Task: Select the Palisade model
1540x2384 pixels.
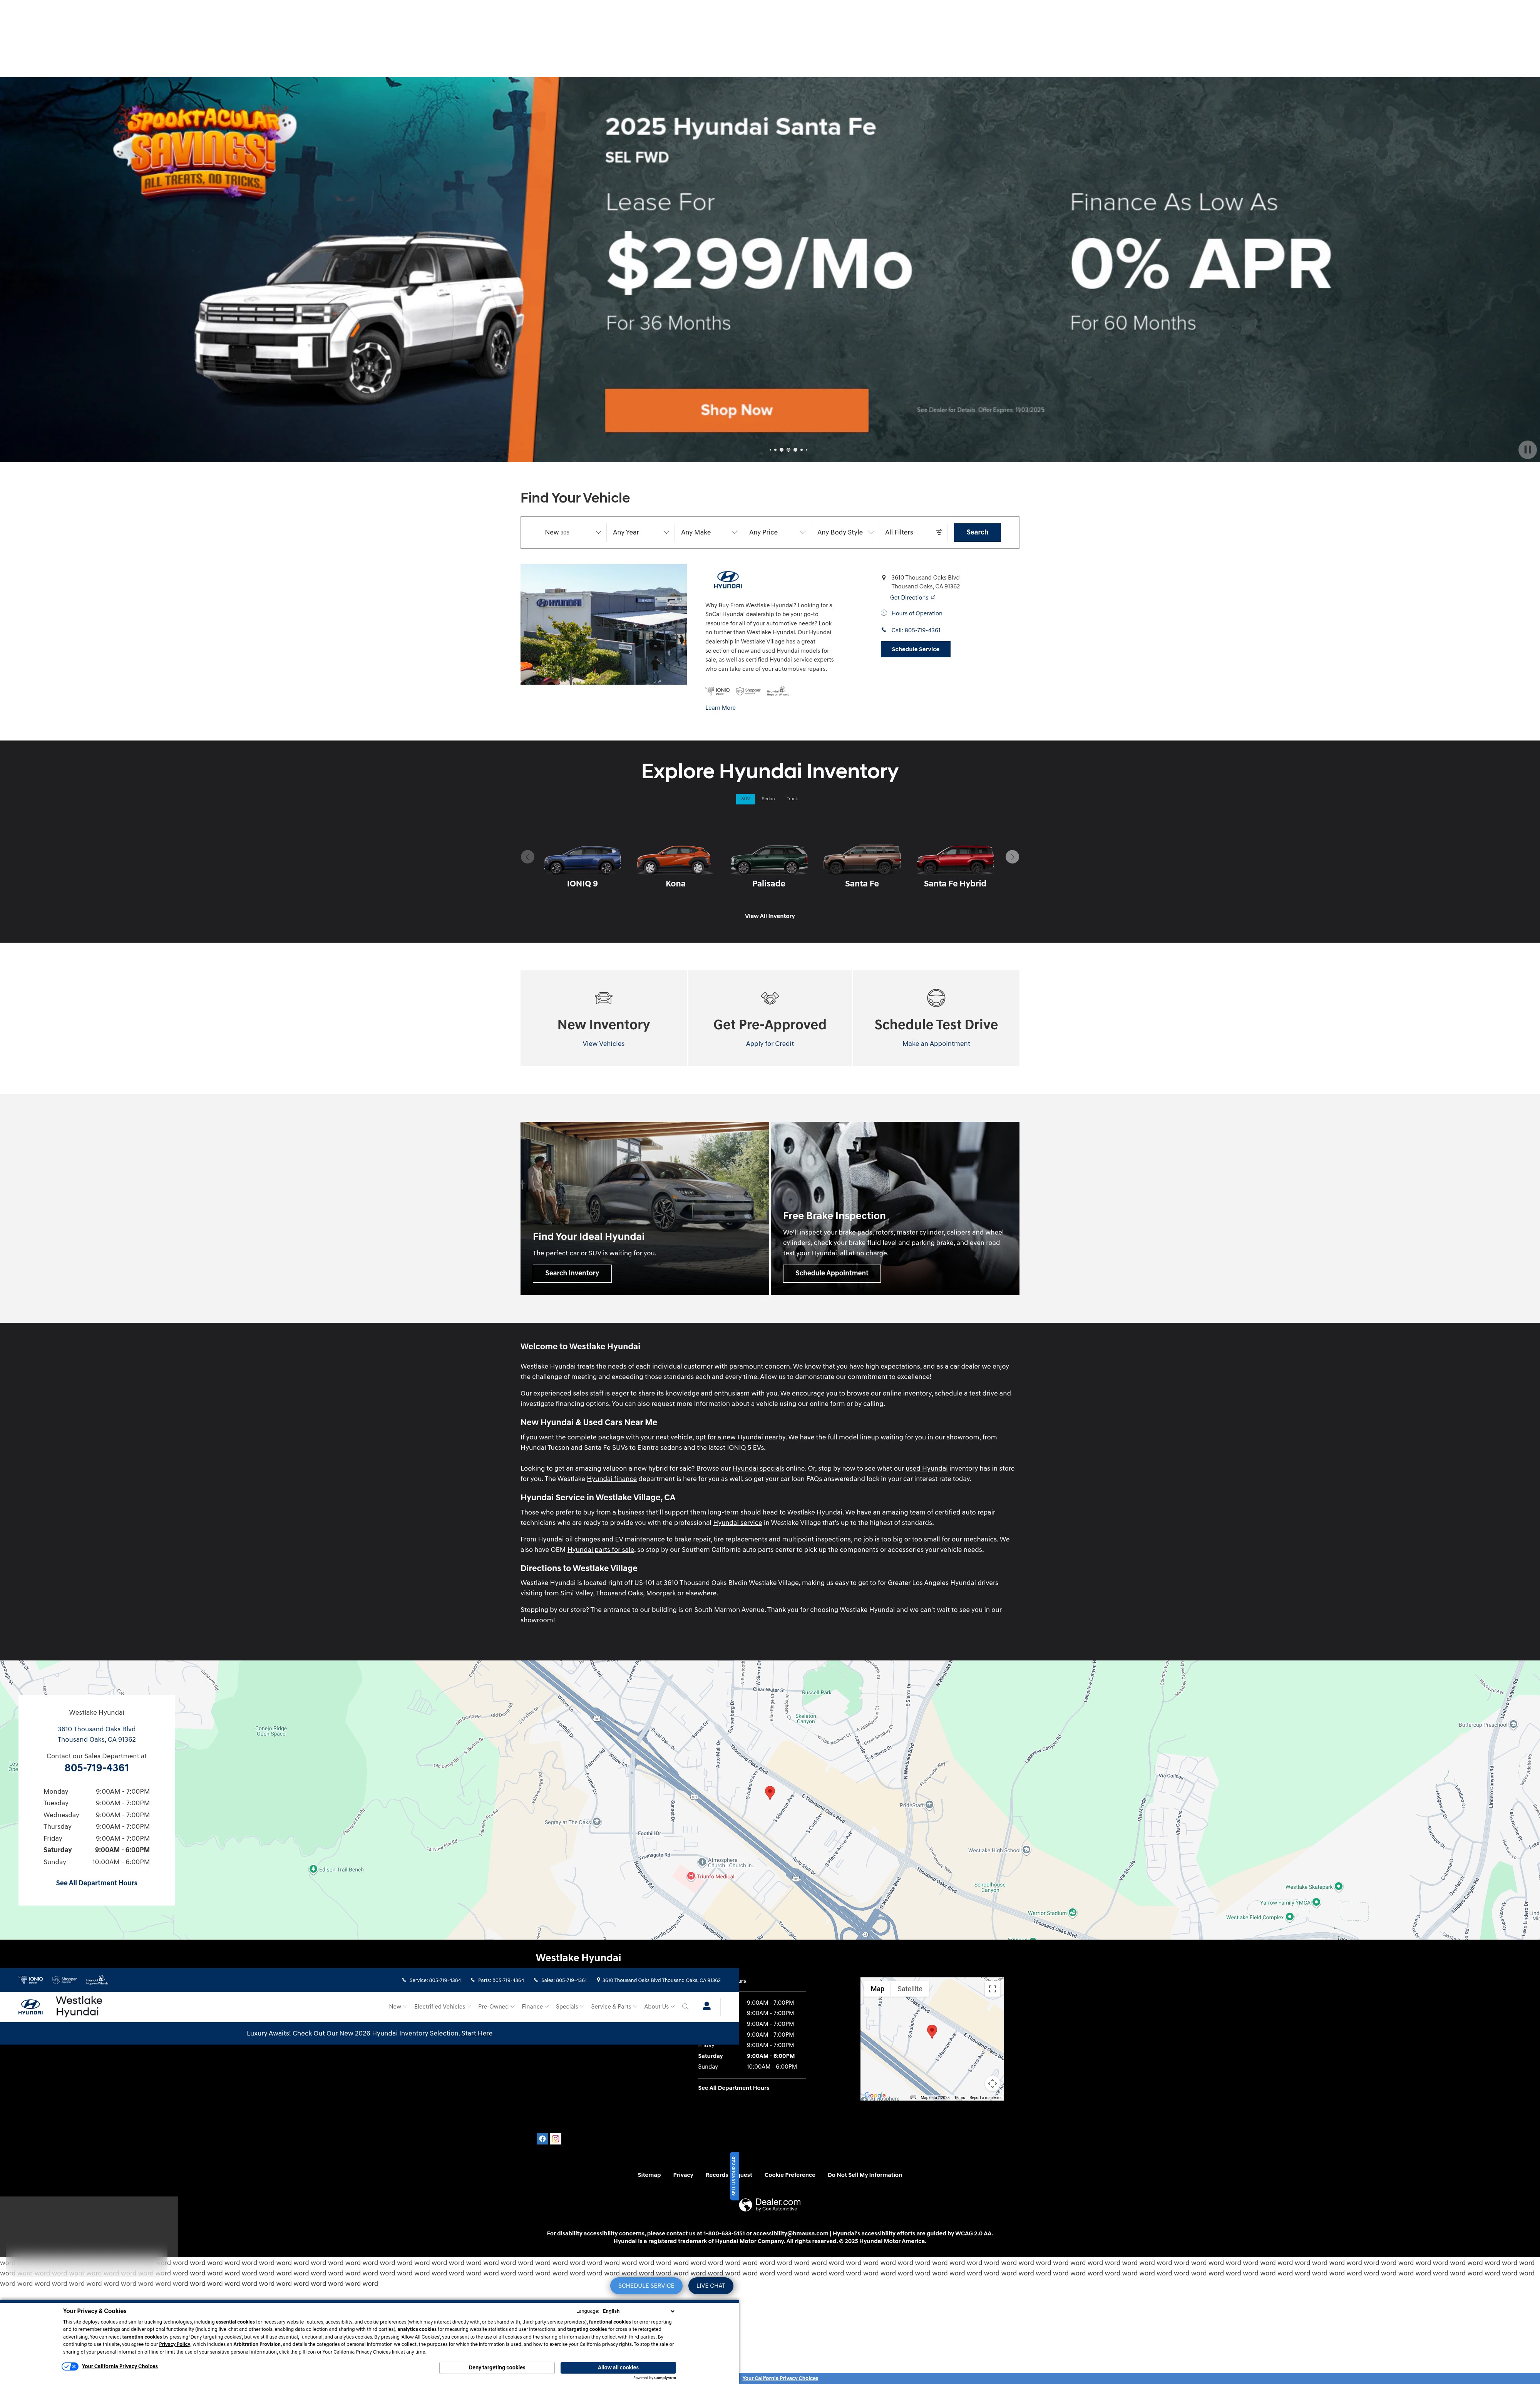Action: click(x=768, y=866)
